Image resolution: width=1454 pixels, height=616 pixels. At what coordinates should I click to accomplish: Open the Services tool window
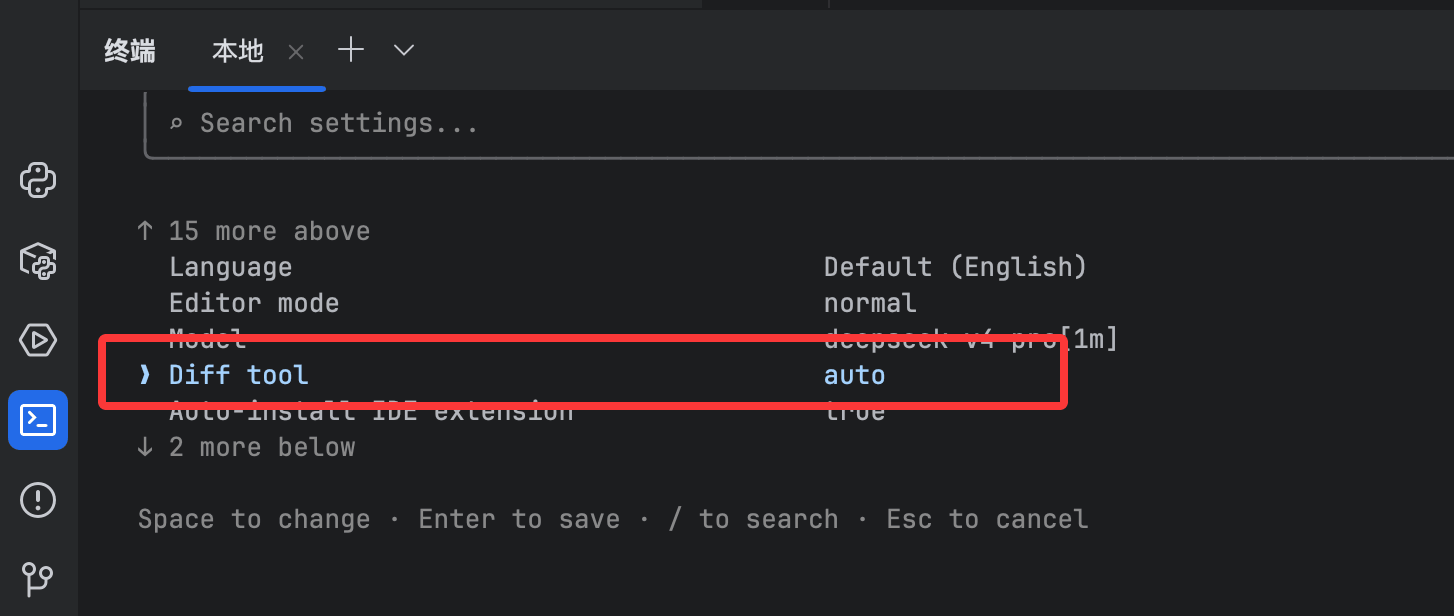click(38, 340)
